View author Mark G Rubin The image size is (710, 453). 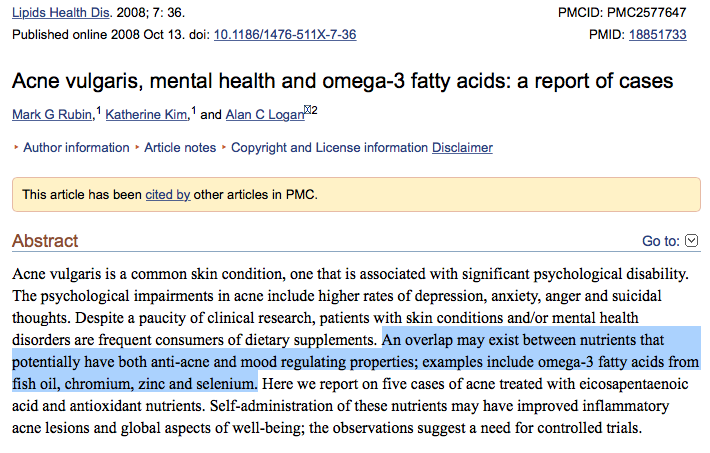52,115
